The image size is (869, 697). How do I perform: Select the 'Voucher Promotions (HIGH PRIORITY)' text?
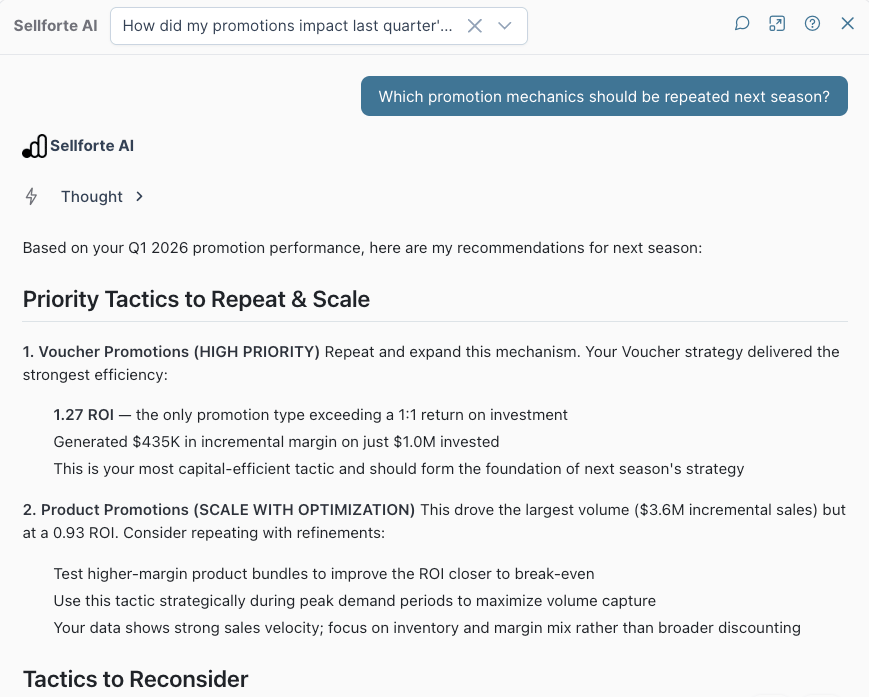click(x=179, y=352)
